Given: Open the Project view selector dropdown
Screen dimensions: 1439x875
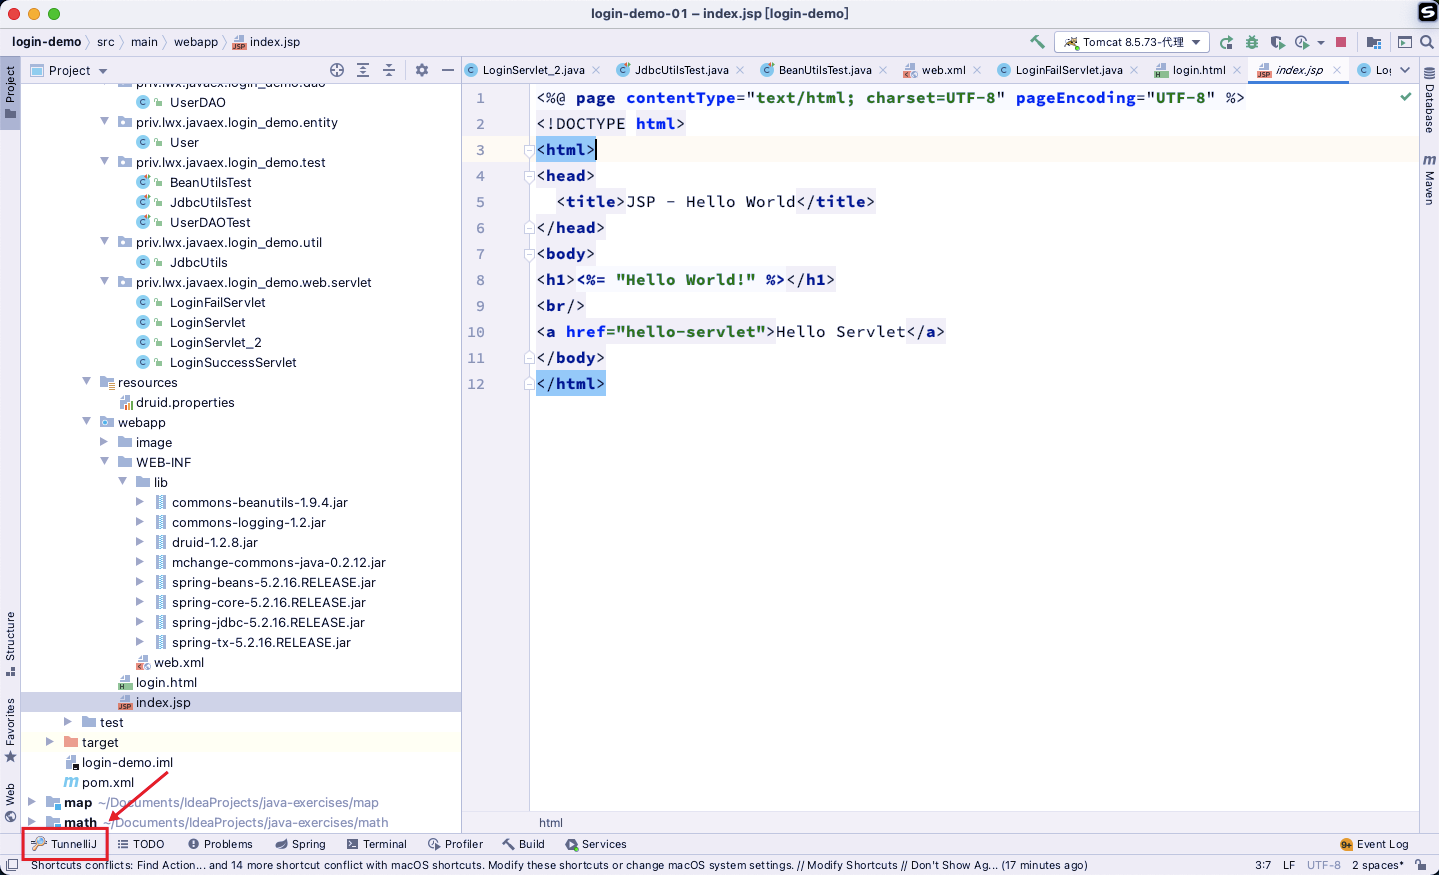Looking at the screenshot, I should coord(69,70).
